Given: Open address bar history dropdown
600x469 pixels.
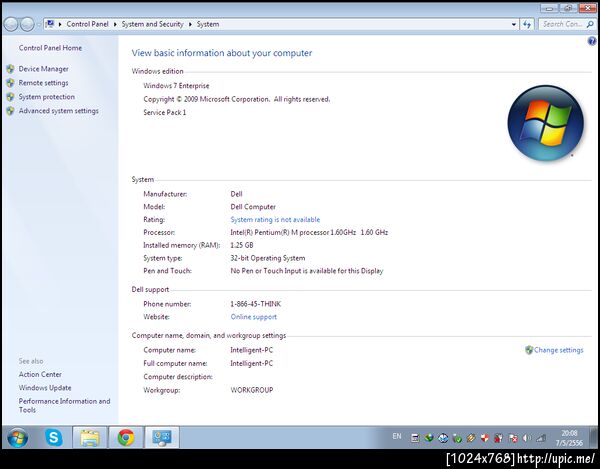Looking at the screenshot, I should pyautogui.click(x=514, y=24).
